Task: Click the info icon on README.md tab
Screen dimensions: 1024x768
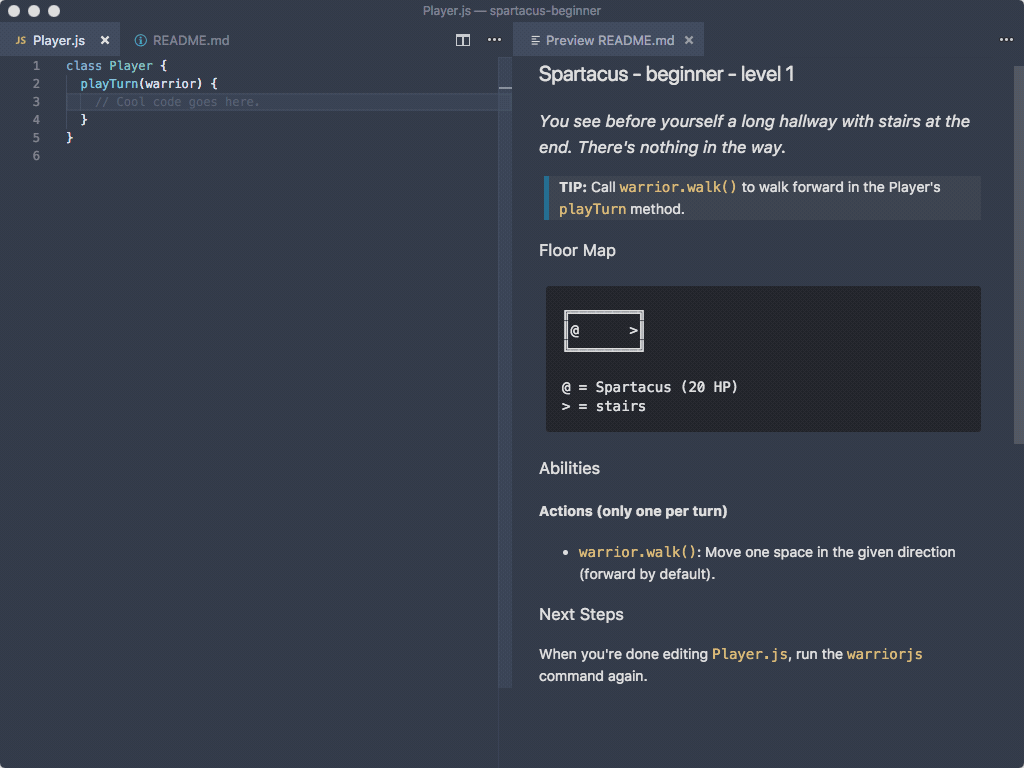Action: (141, 41)
